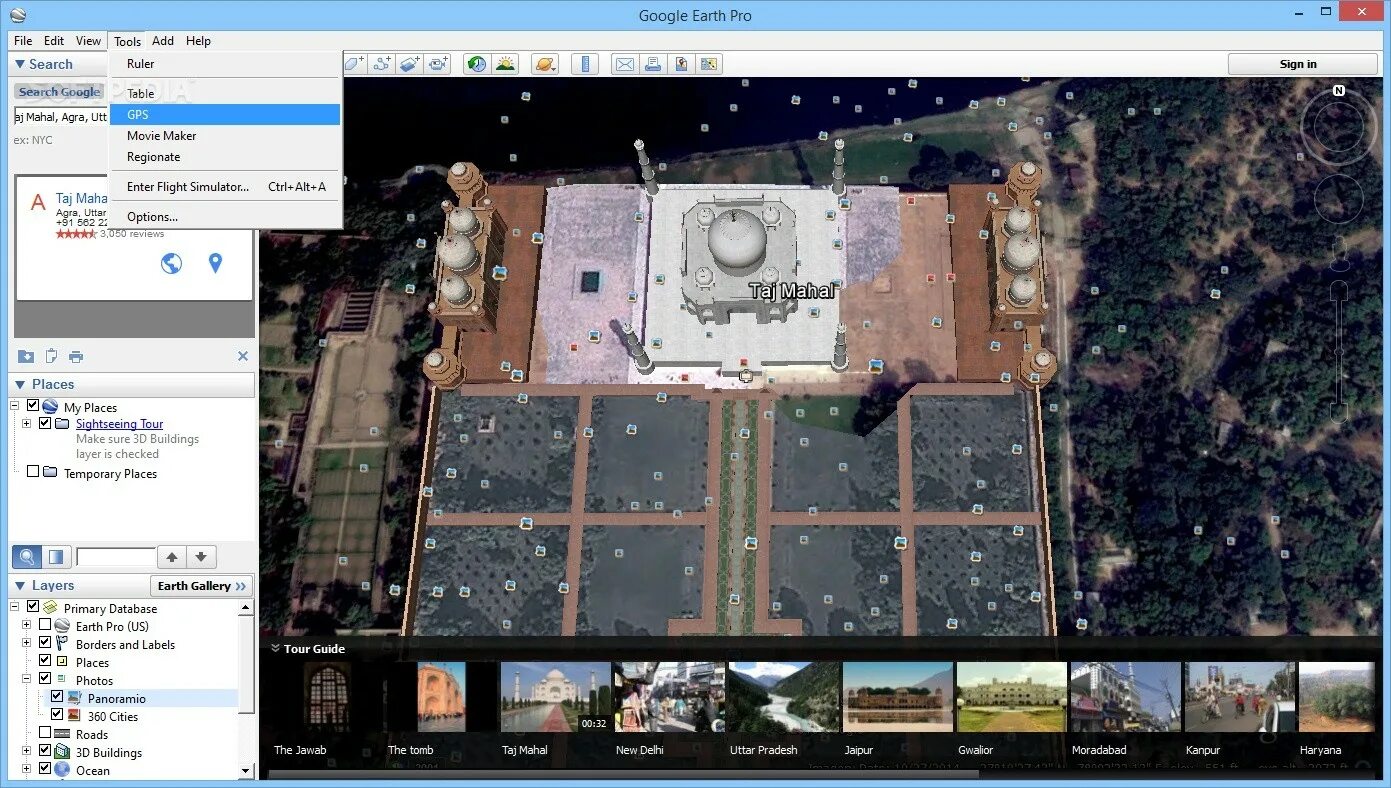The image size is (1391, 788).
Task: Move item up with the up arrow
Action: coord(172,557)
